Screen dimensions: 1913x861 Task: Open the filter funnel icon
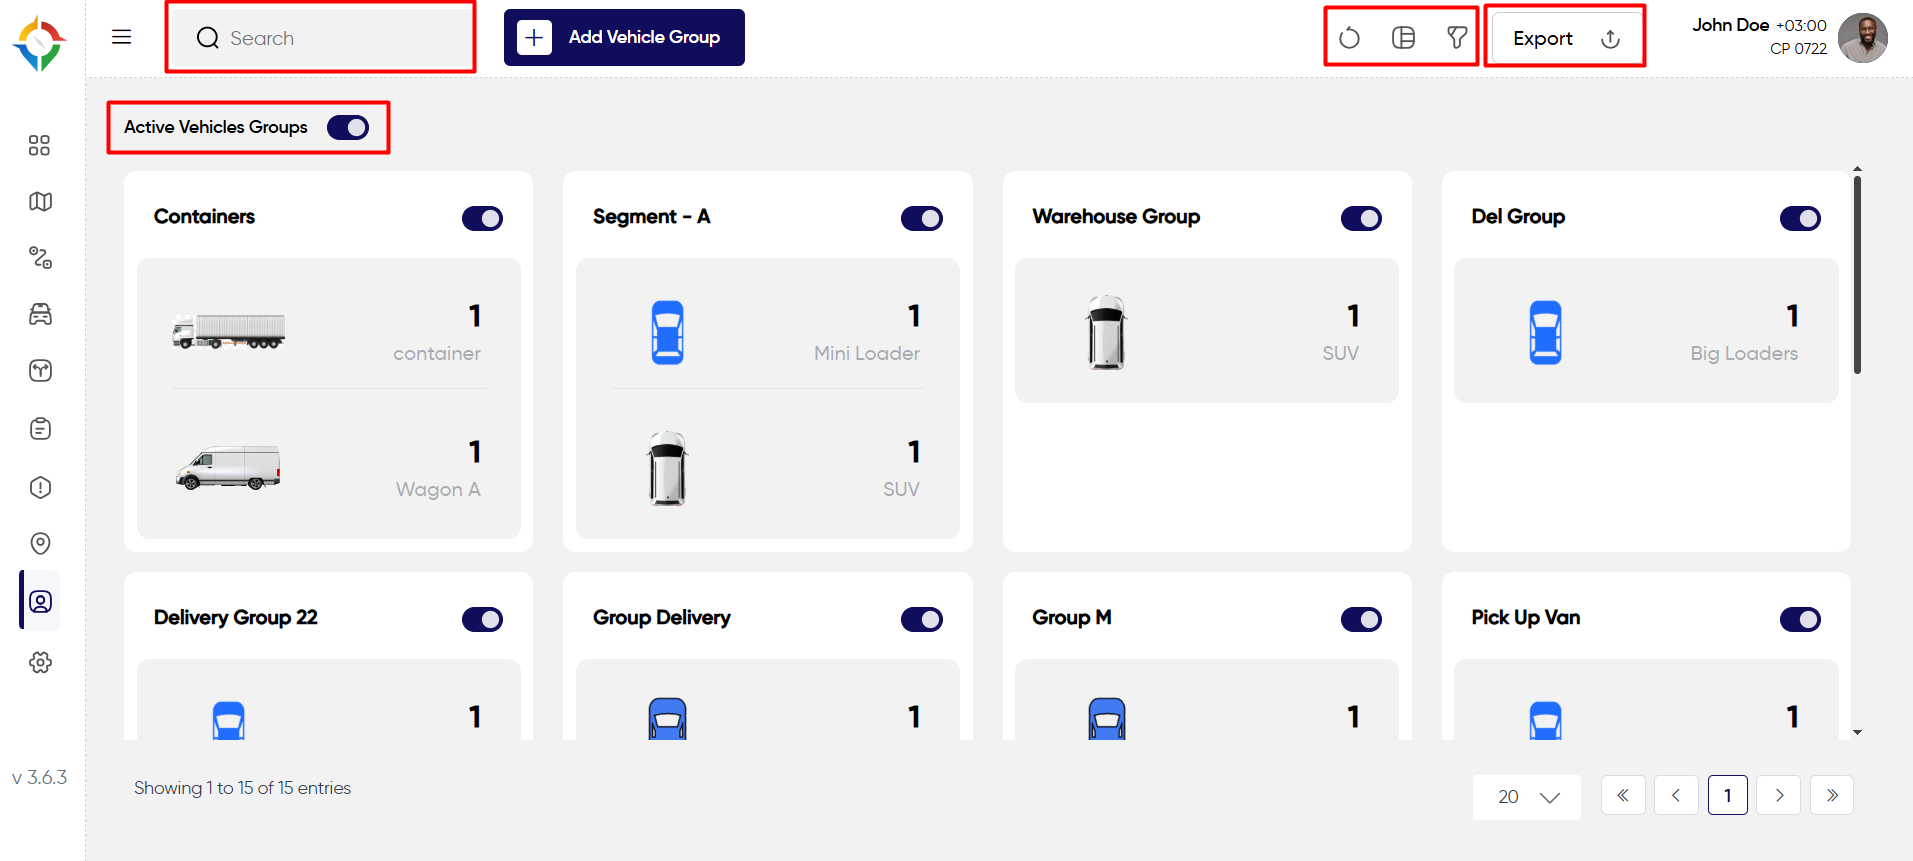(x=1457, y=38)
